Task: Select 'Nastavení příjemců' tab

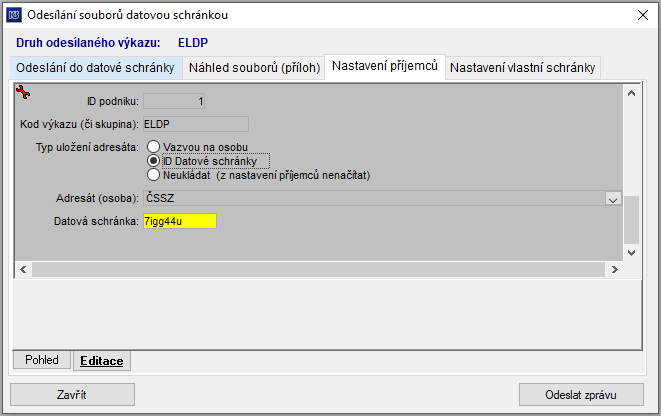Action: [x=385, y=66]
